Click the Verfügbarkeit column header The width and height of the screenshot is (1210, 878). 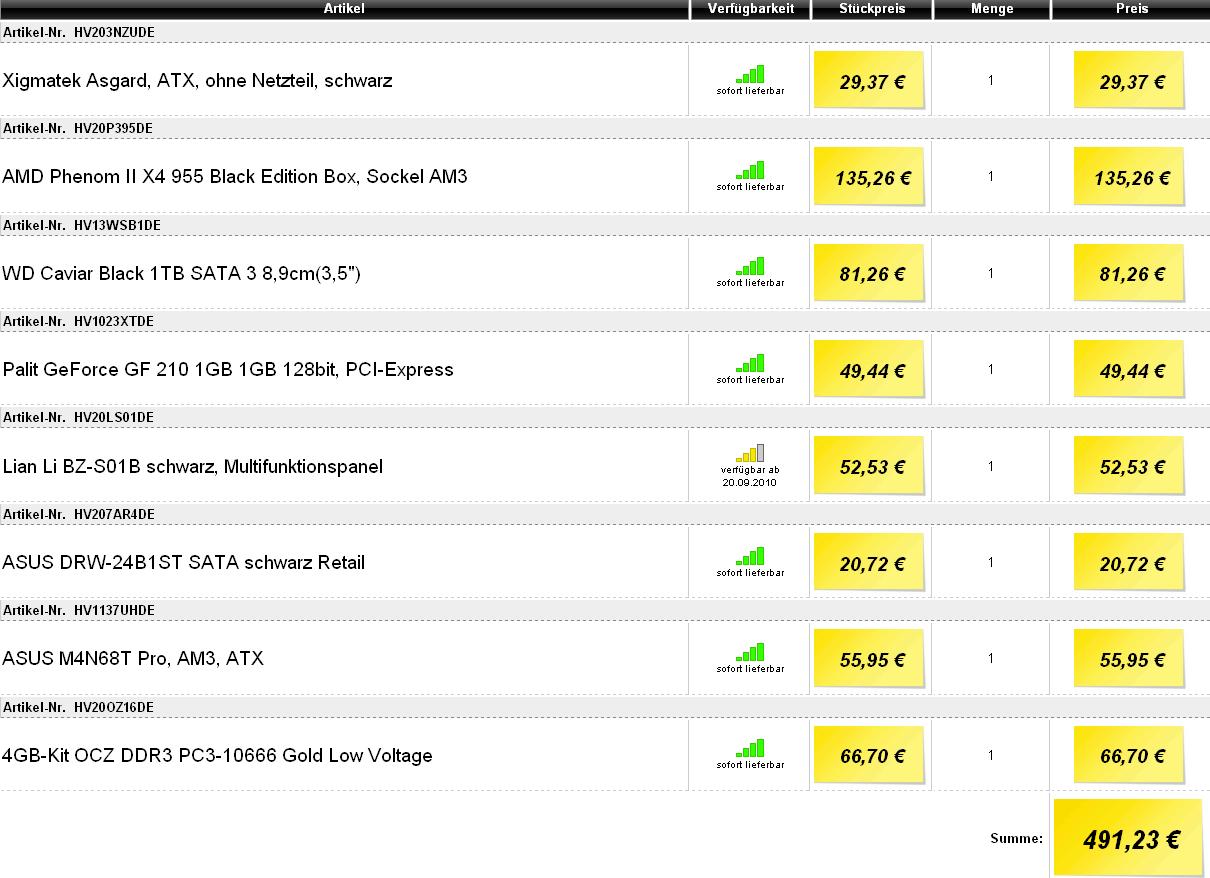[750, 9]
